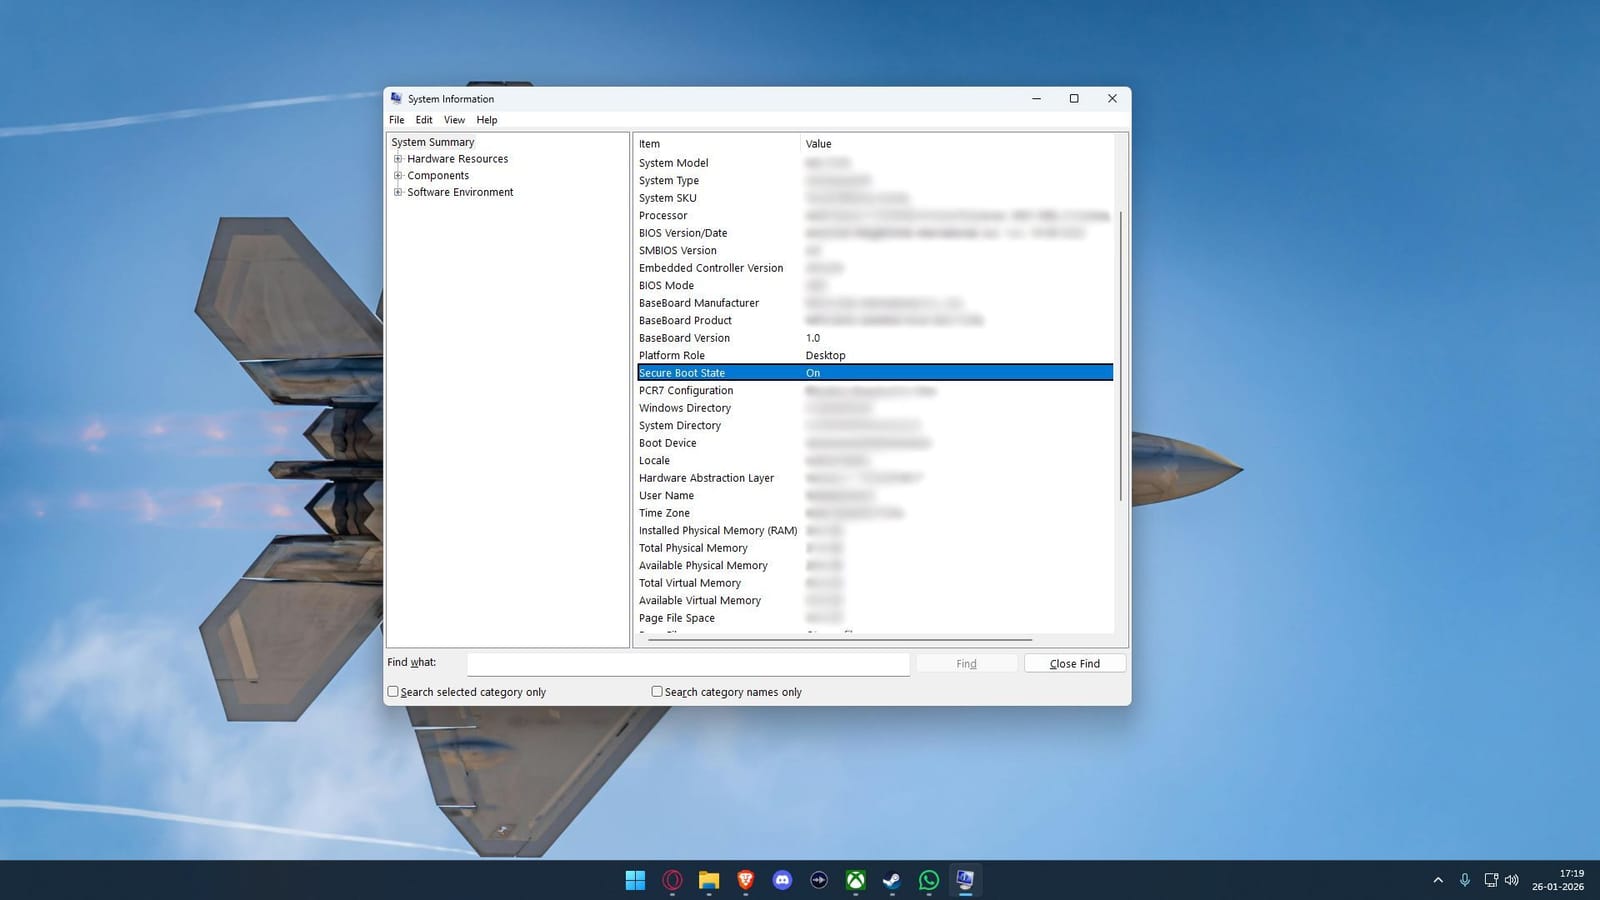Click the volume icon in the system tray
This screenshot has height=900, width=1600.
(x=1511, y=880)
